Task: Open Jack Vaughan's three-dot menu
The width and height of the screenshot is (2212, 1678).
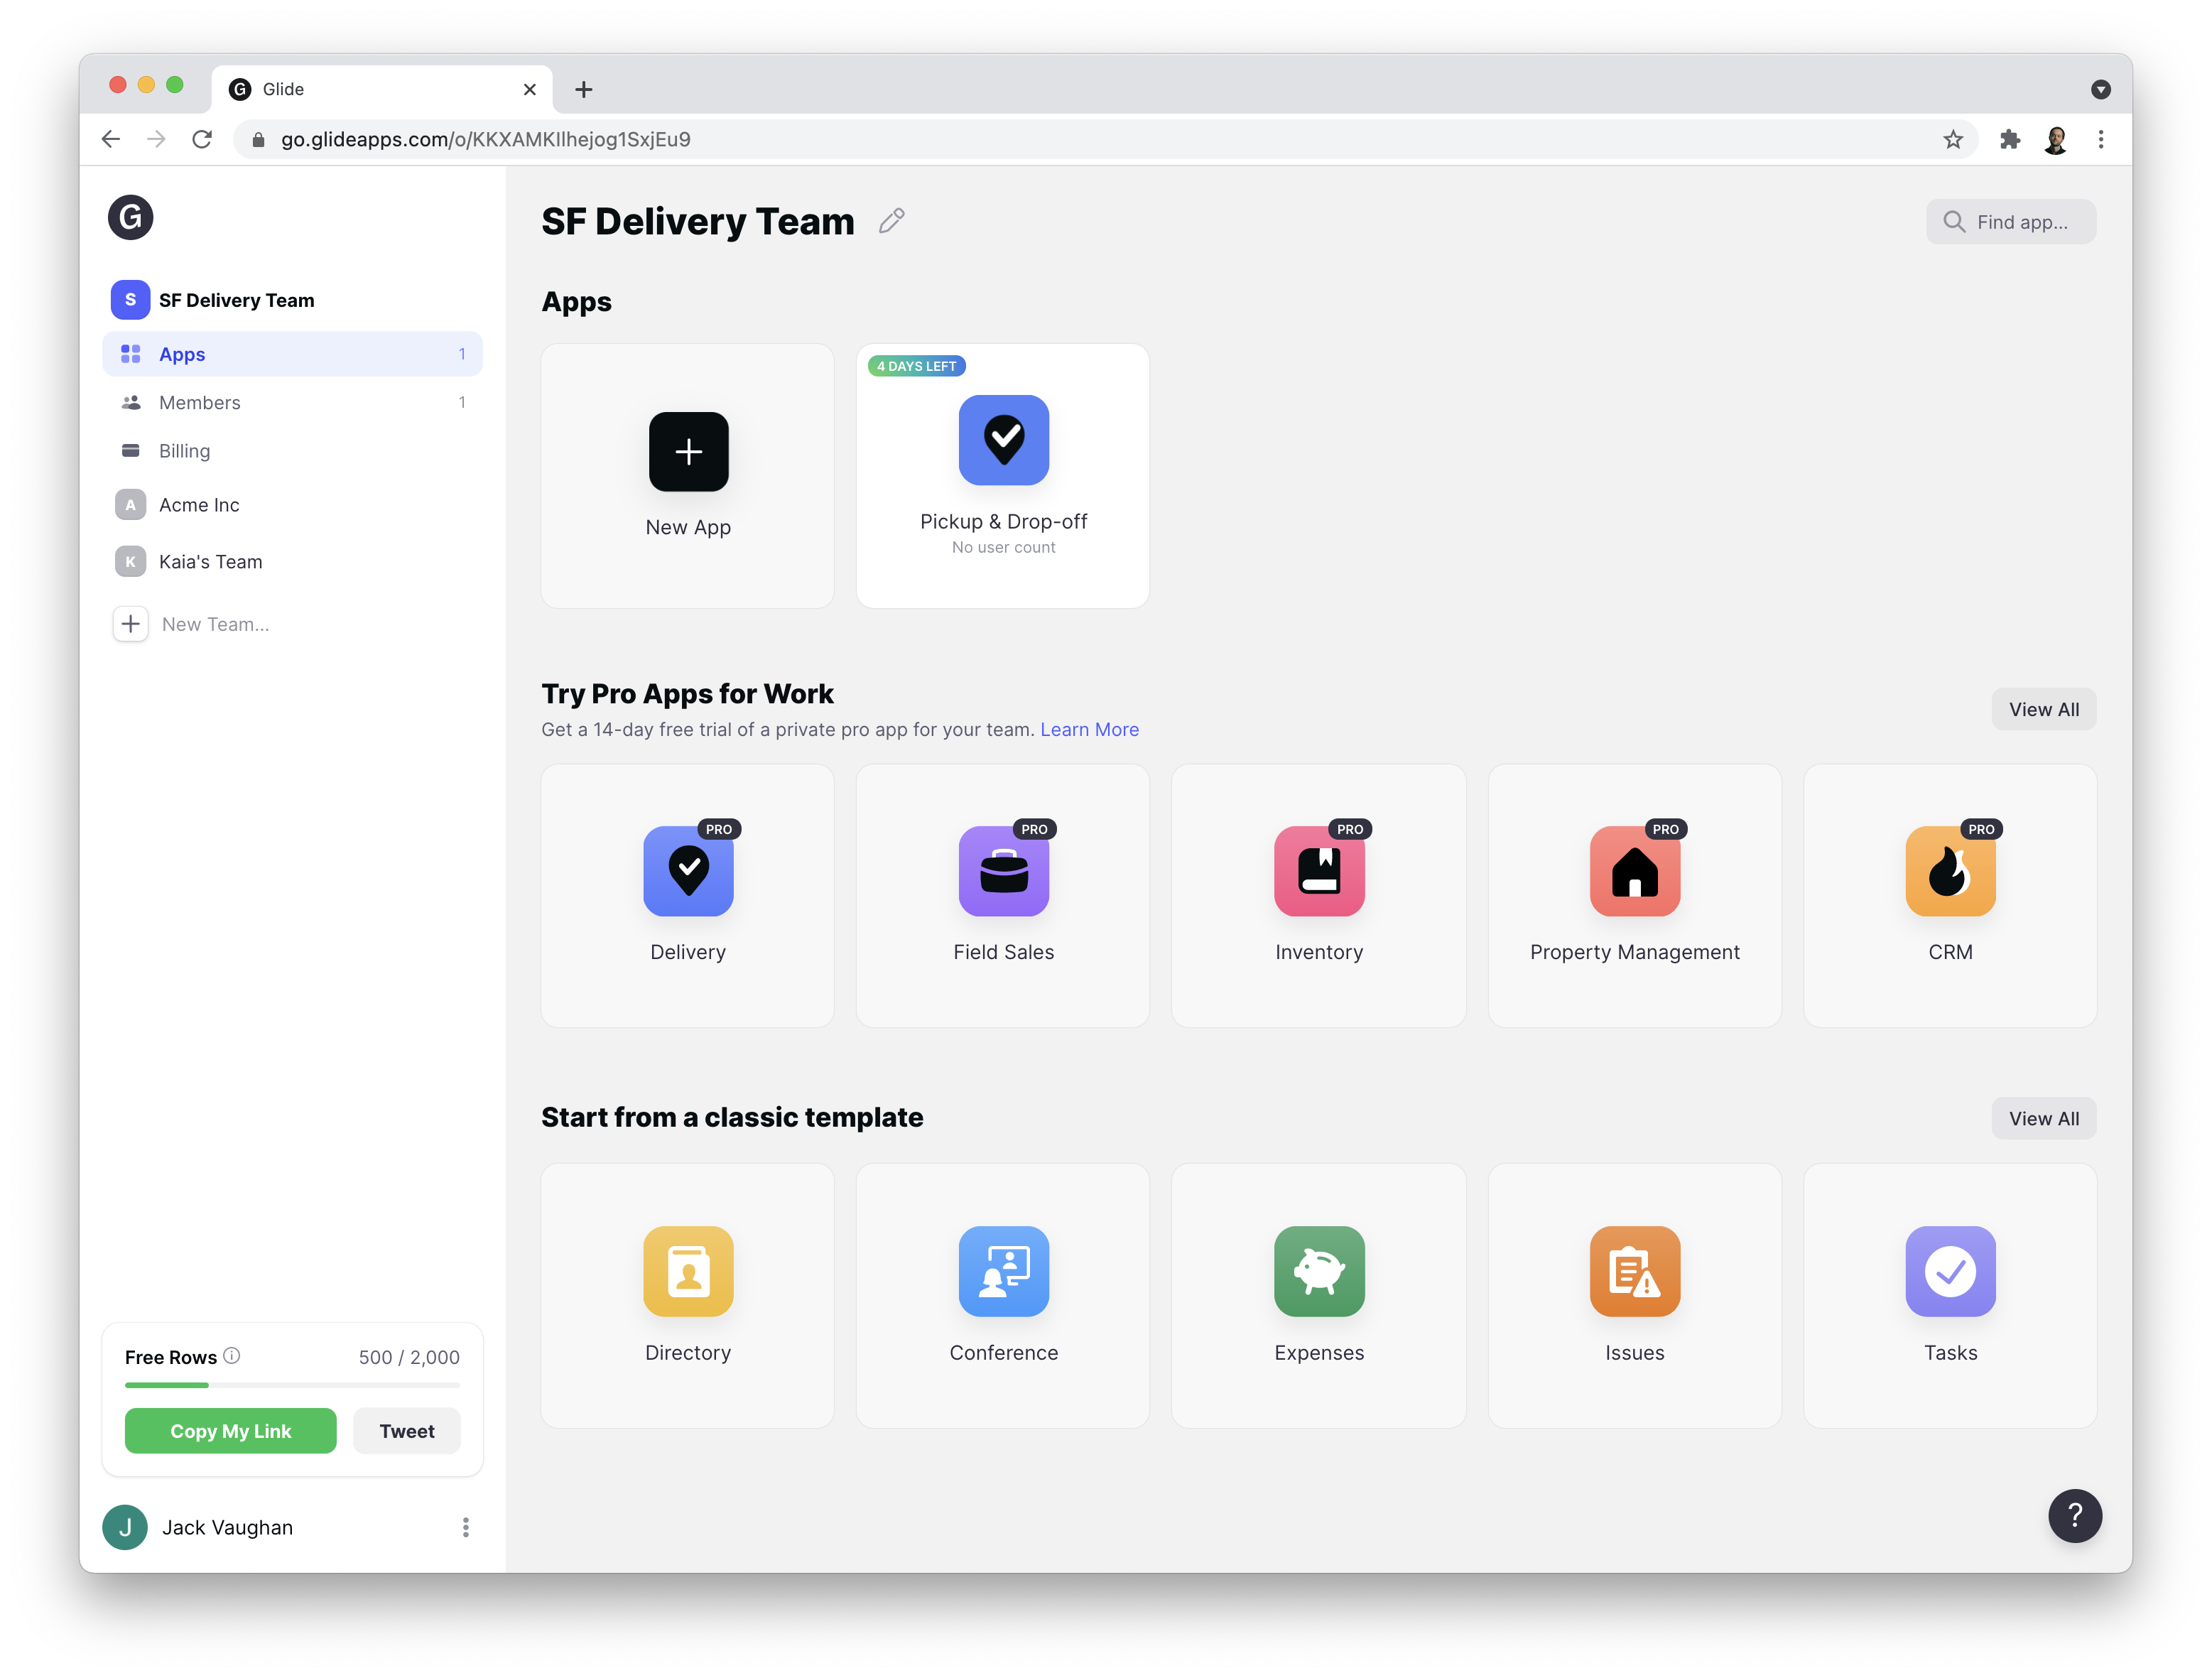Action: coord(465,1527)
